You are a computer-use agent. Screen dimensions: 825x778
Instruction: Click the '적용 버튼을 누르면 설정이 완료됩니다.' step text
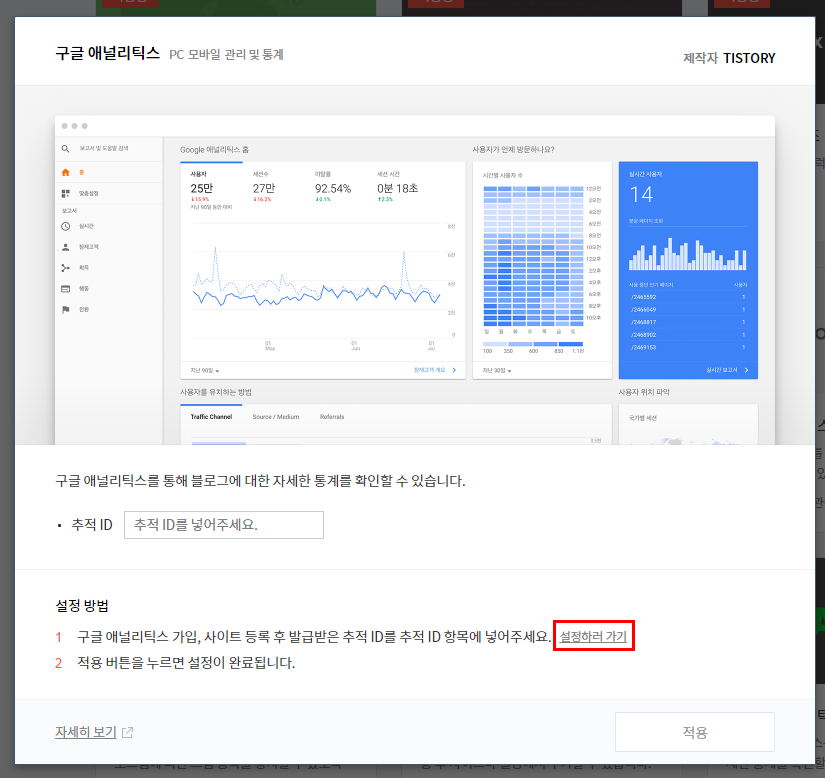[x=186, y=662]
